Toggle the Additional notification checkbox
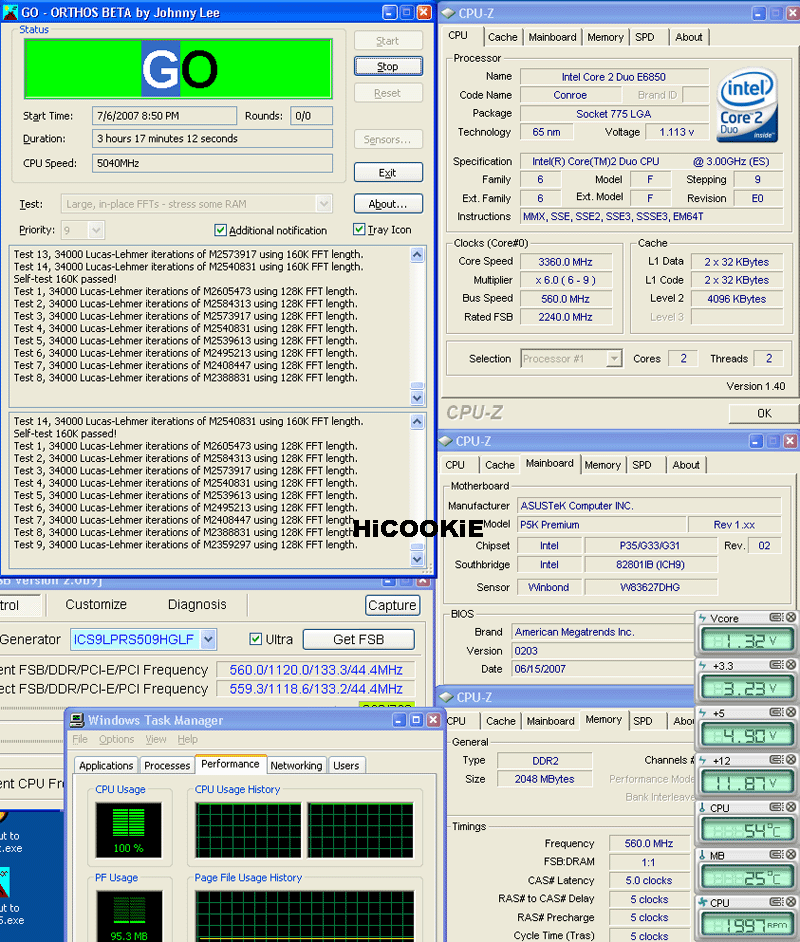 click(x=221, y=230)
